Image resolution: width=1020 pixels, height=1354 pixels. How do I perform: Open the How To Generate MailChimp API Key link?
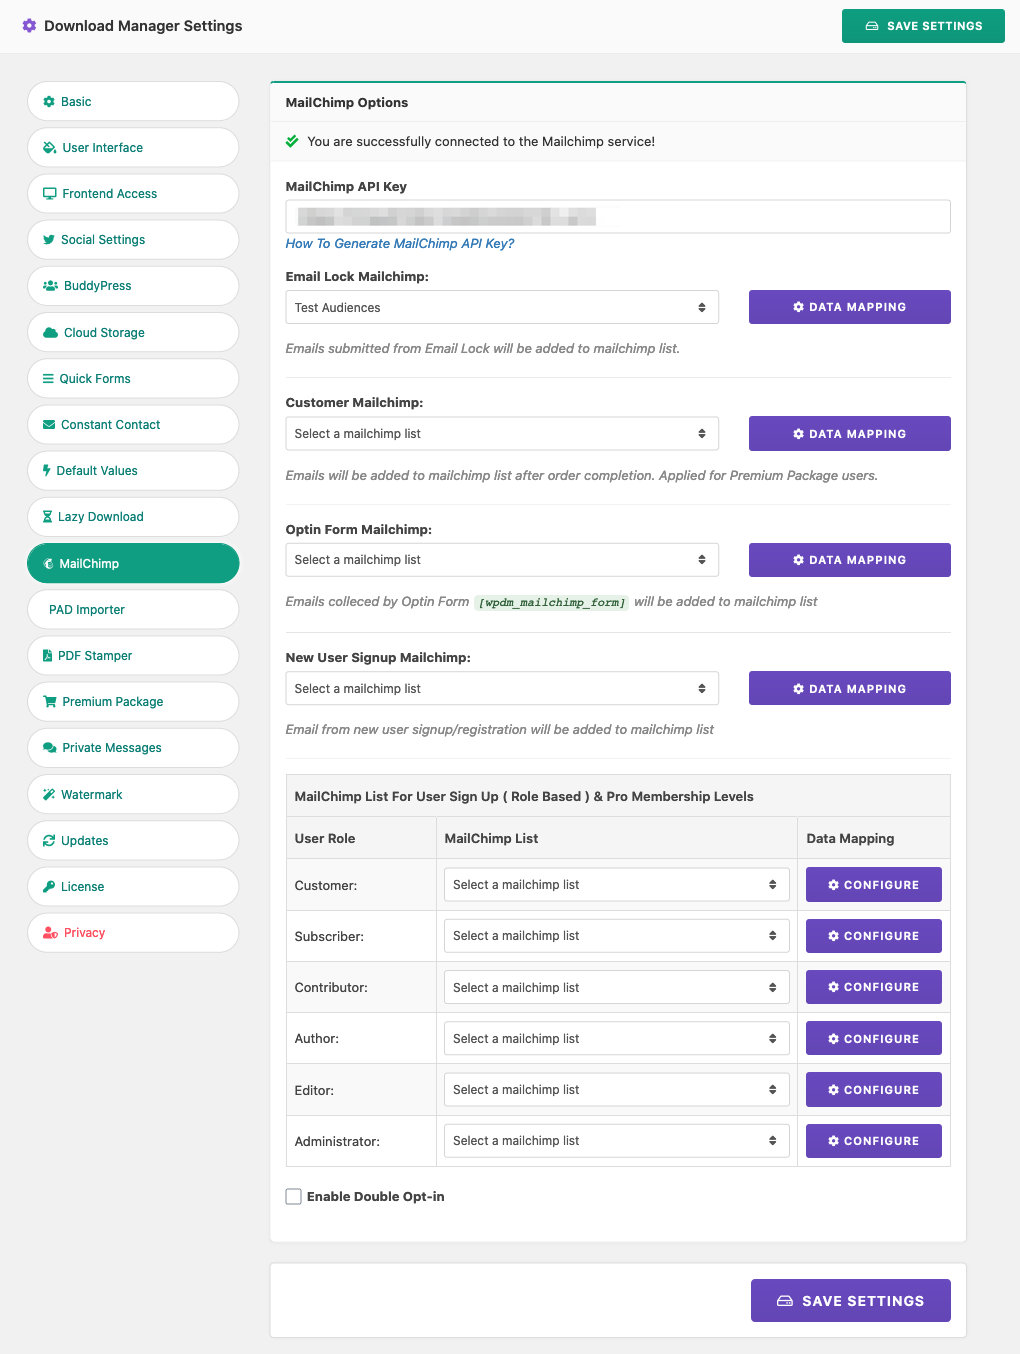pyautogui.click(x=399, y=243)
